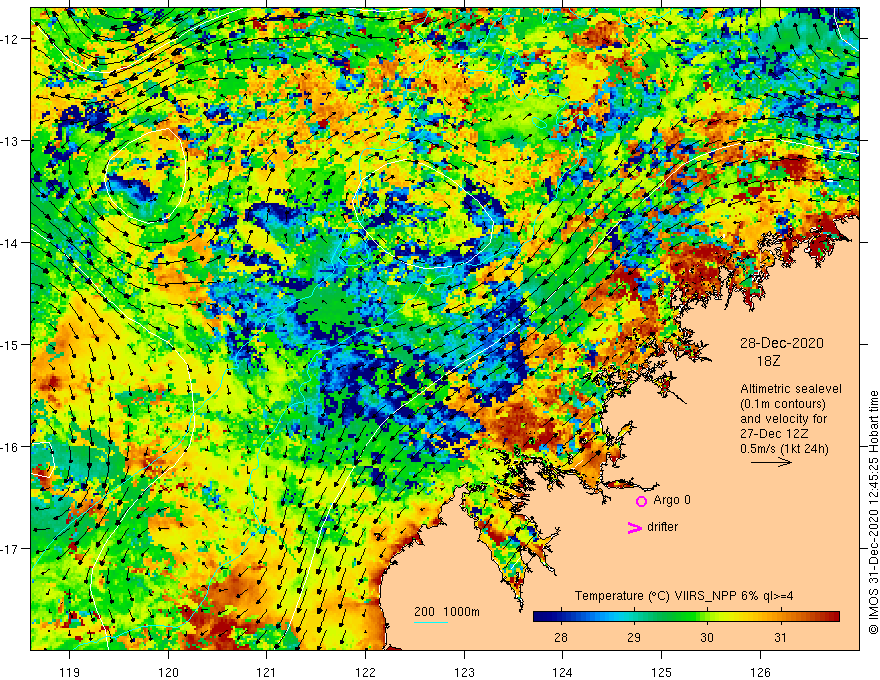The image size is (880, 680).
Task: Click the '29' colorbar tick label
Action: (634, 638)
